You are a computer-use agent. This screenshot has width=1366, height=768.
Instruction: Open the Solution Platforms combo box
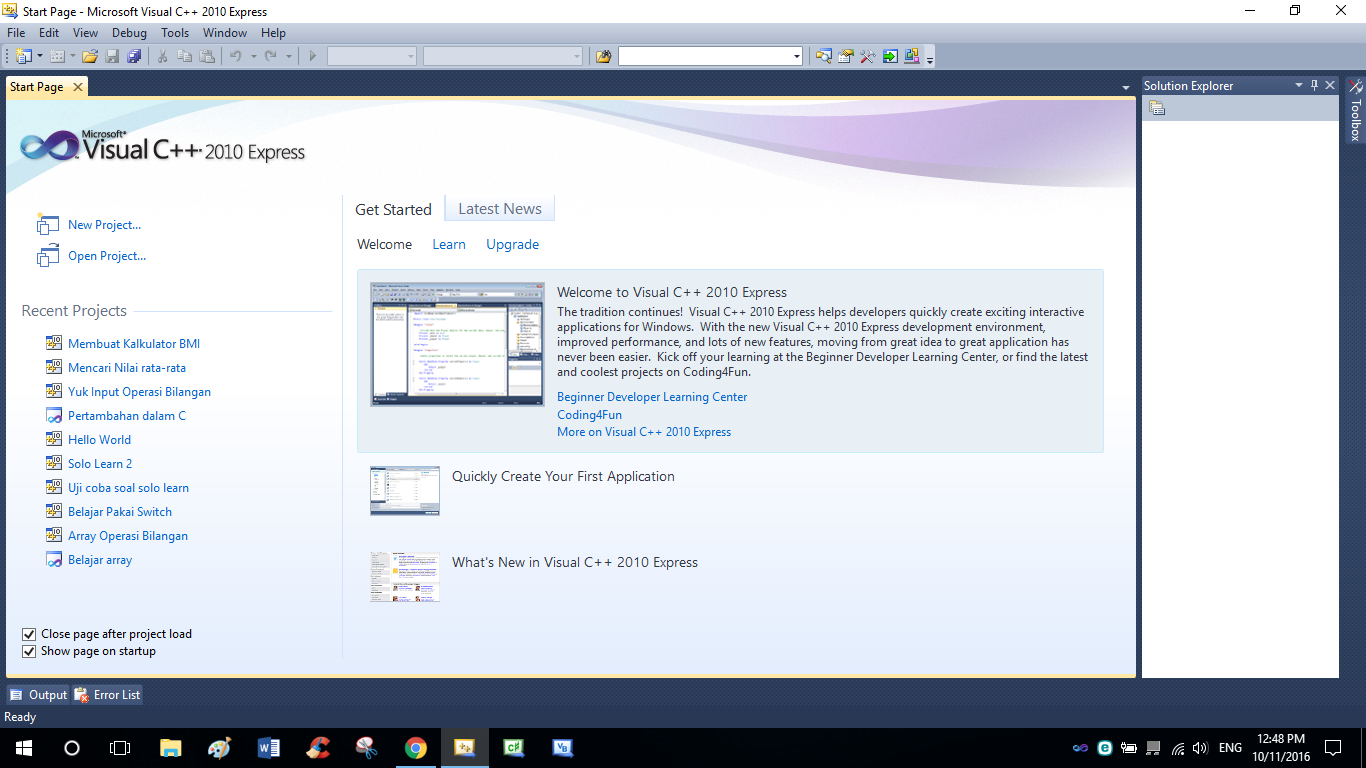click(x=503, y=56)
